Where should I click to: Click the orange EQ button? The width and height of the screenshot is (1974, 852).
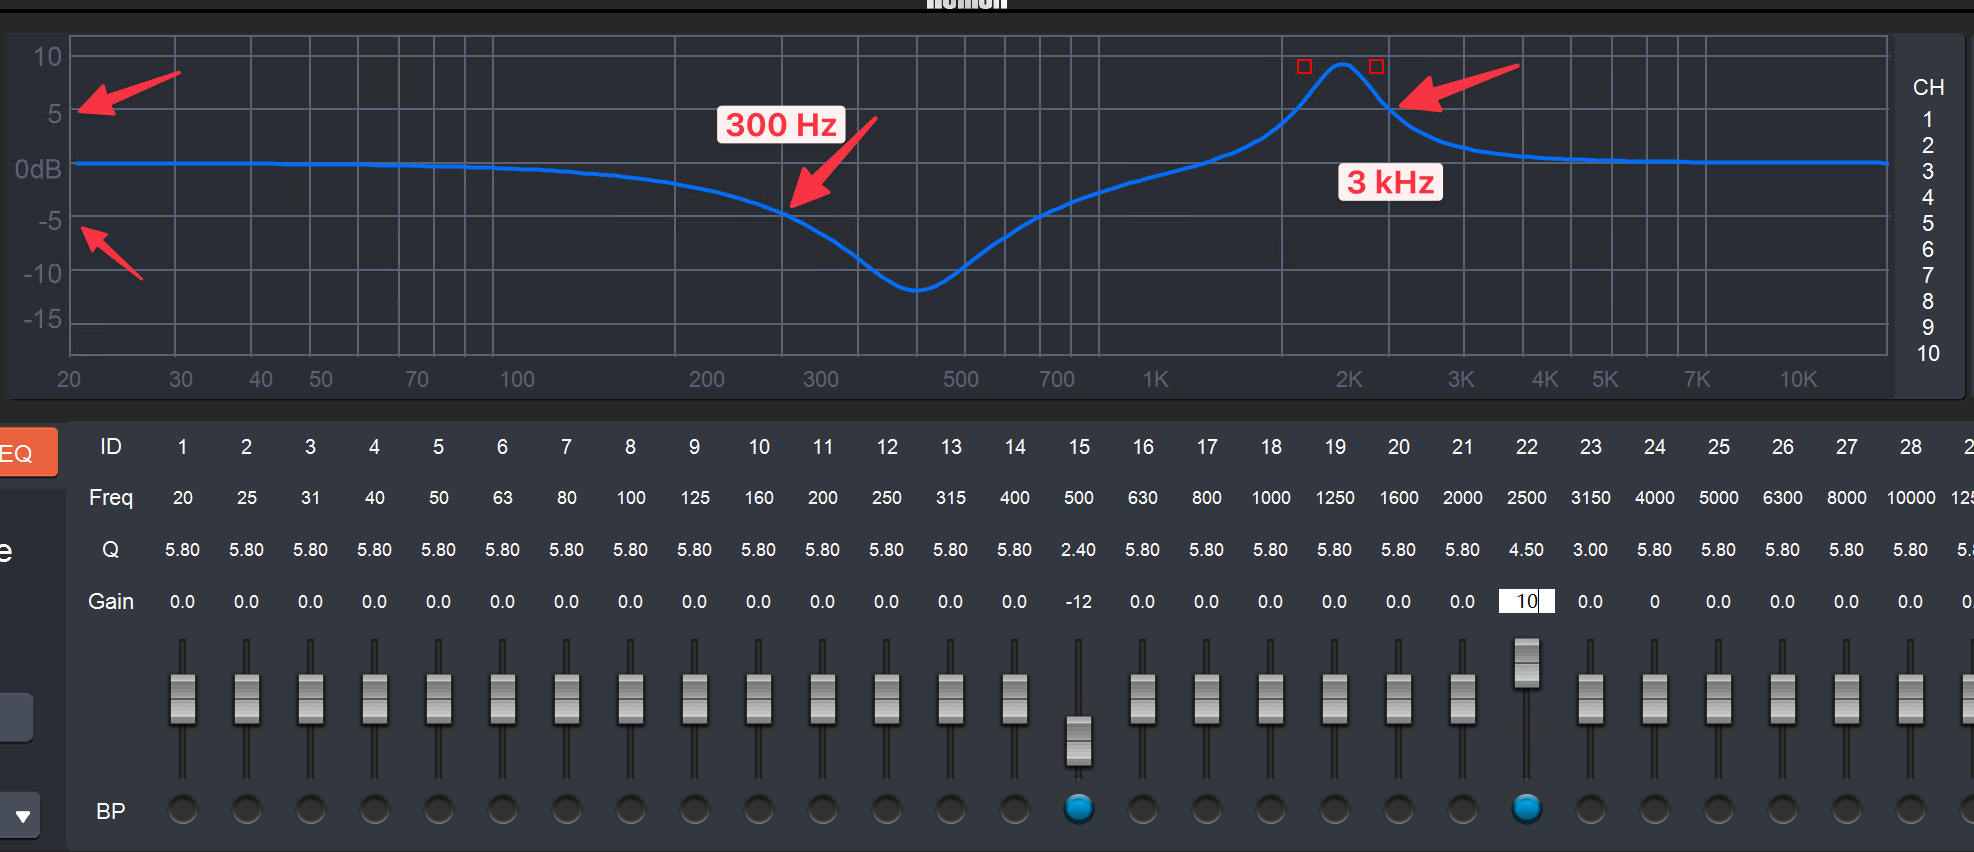click(27, 453)
